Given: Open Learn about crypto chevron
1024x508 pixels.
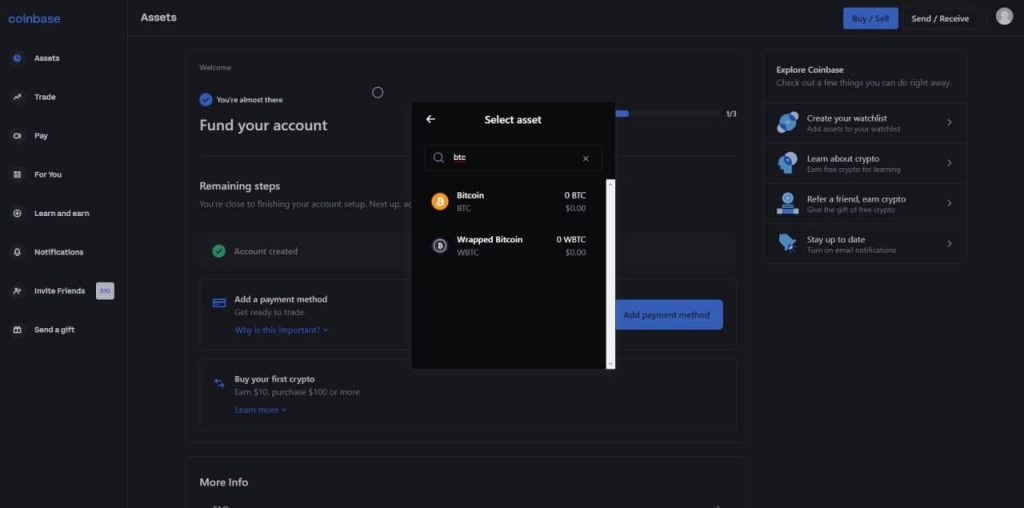Looking at the screenshot, I should pyautogui.click(x=949, y=163).
